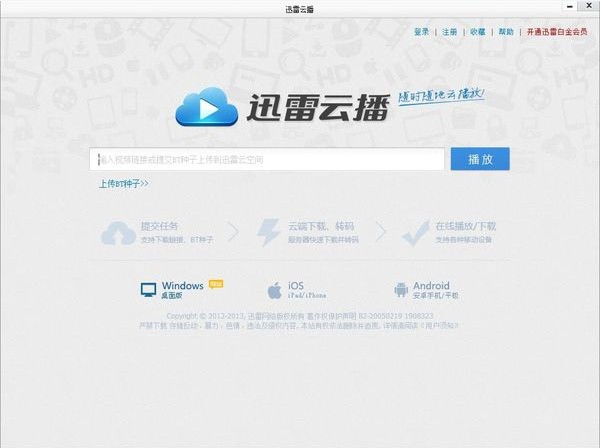The height and width of the screenshot is (448, 600).
Task: Click the video link input field
Action: point(267,159)
